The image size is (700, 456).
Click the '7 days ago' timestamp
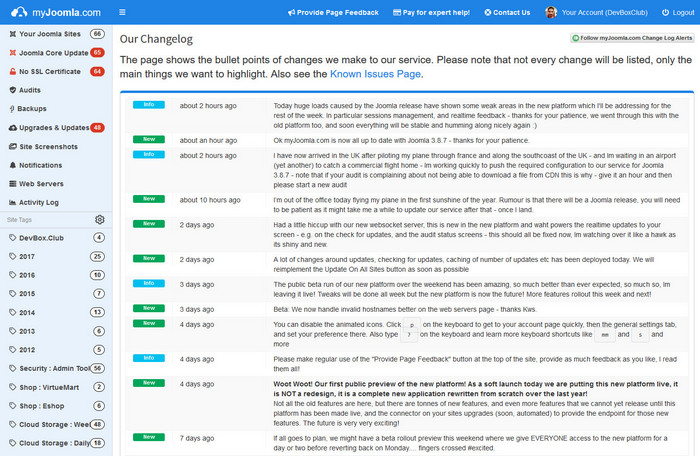tap(197, 439)
